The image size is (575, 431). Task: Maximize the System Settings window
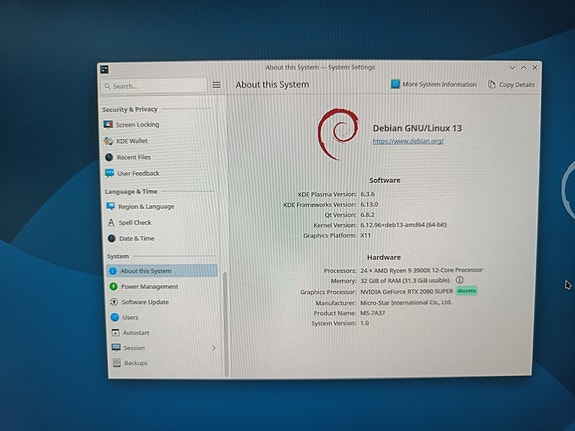coord(524,68)
